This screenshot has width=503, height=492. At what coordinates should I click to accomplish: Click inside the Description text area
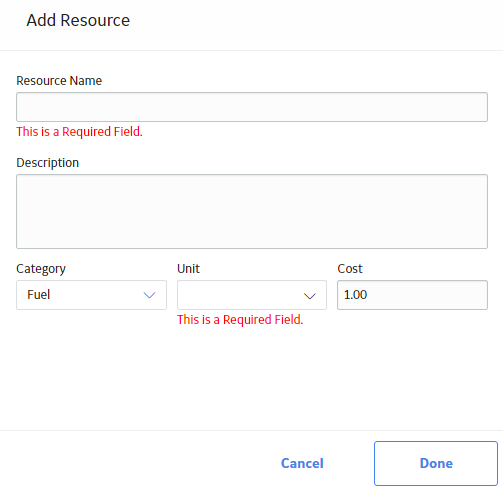pos(252,211)
